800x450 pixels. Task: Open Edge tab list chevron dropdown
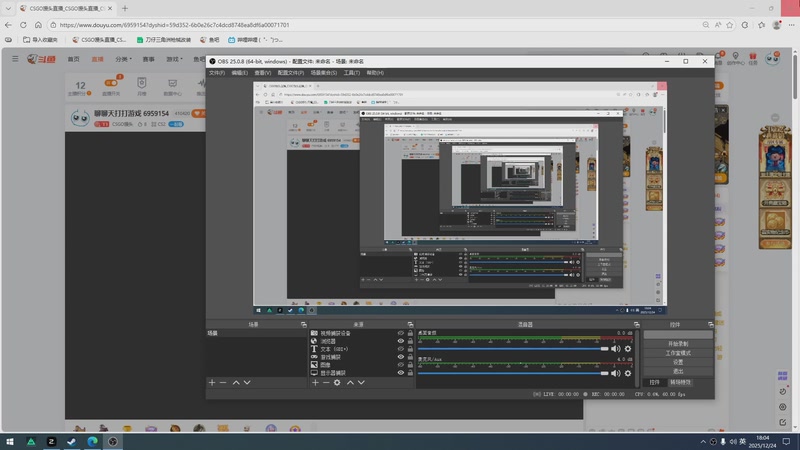(8, 8)
